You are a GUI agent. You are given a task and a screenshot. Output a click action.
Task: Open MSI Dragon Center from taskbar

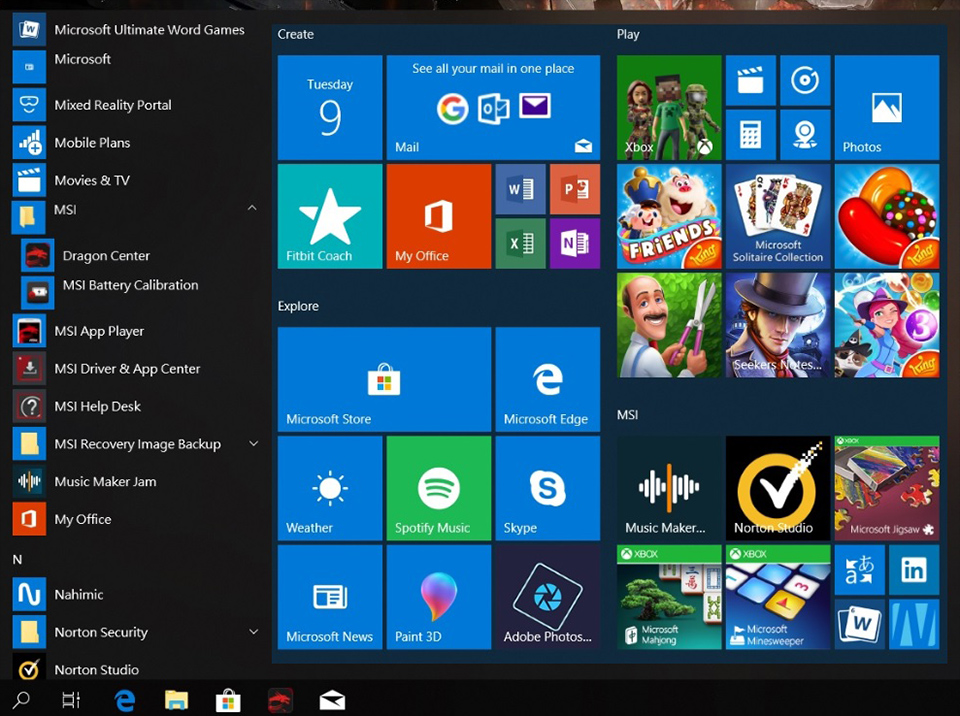point(280,699)
